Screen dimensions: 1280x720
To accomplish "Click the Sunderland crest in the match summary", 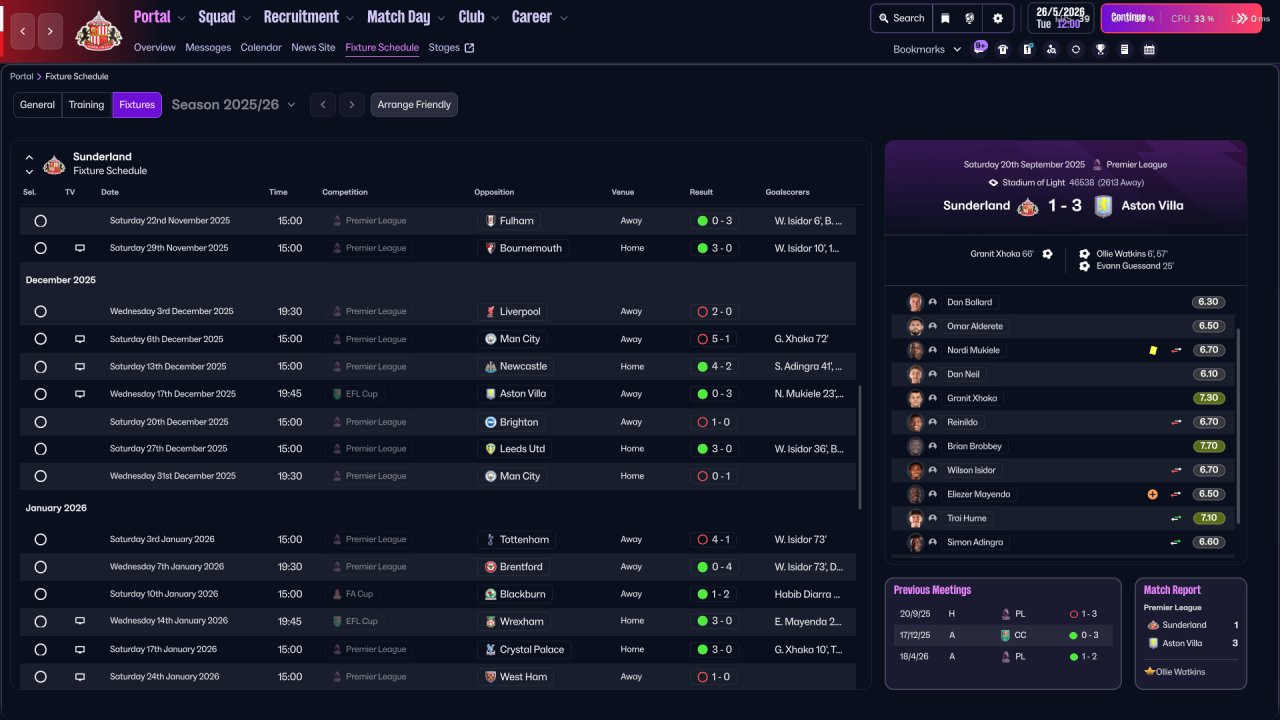I will pyautogui.click(x=1028, y=206).
